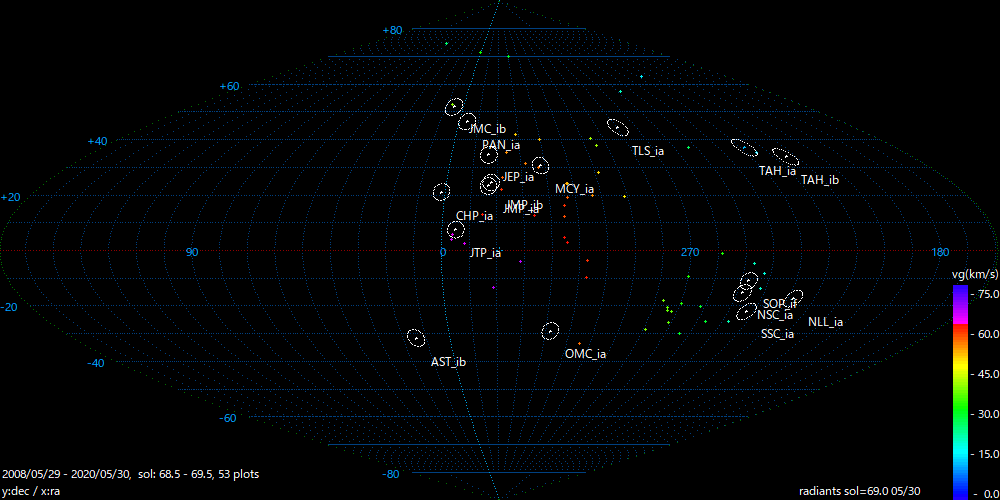This screenshot has width=1000, height=500.
Task: Click the +80 declination axis label
Action: 392,31
